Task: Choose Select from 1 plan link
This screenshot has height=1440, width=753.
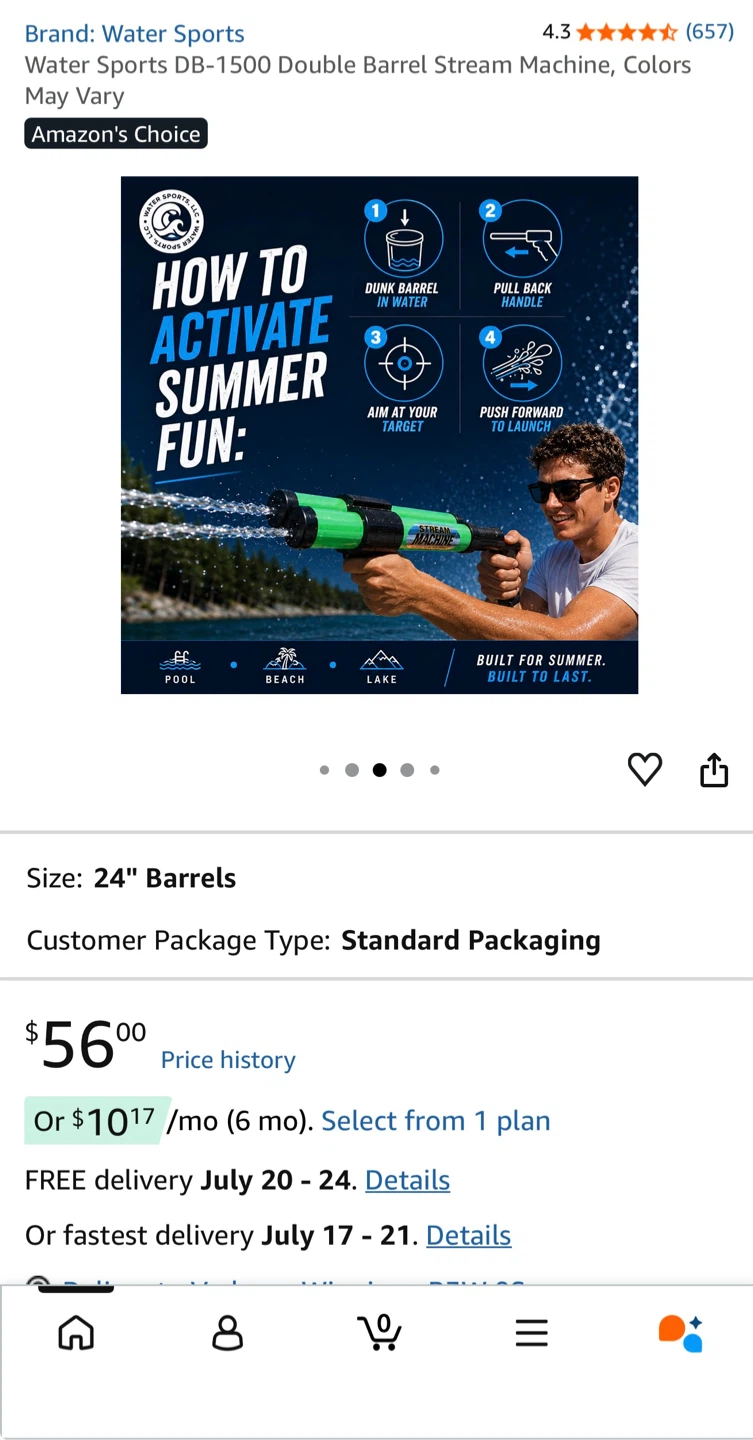Action: point(436,1121)
